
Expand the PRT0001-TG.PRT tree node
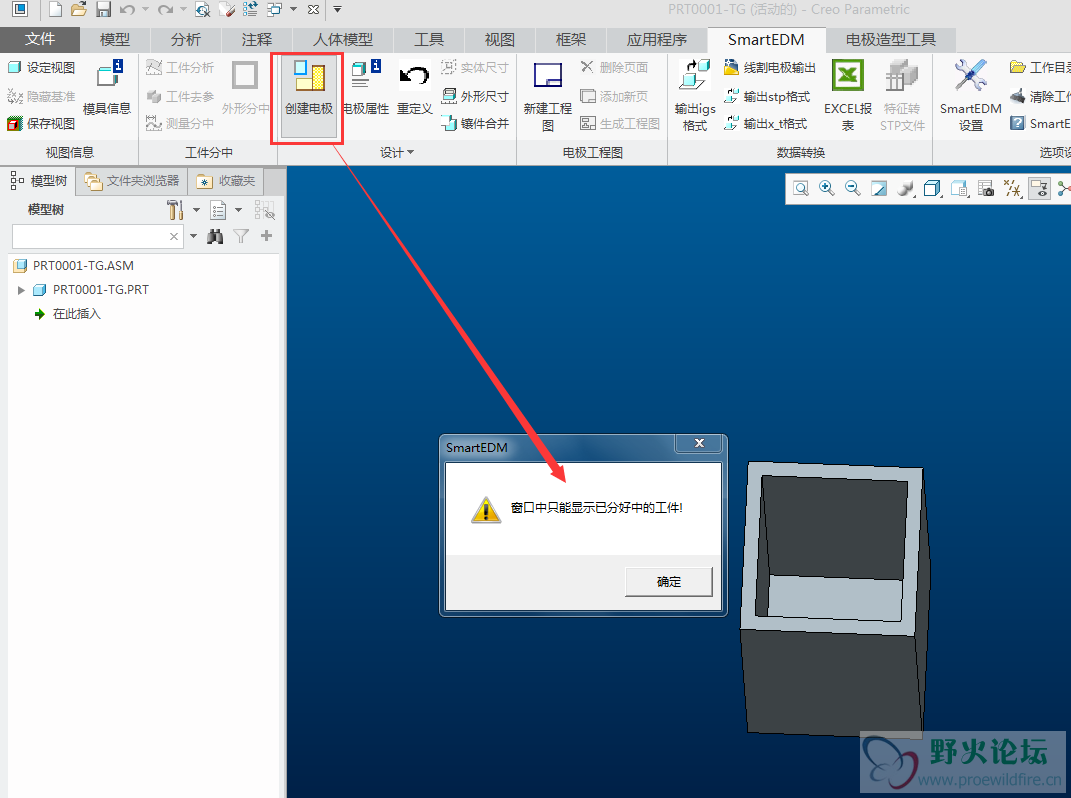click(x=21, y=290)
